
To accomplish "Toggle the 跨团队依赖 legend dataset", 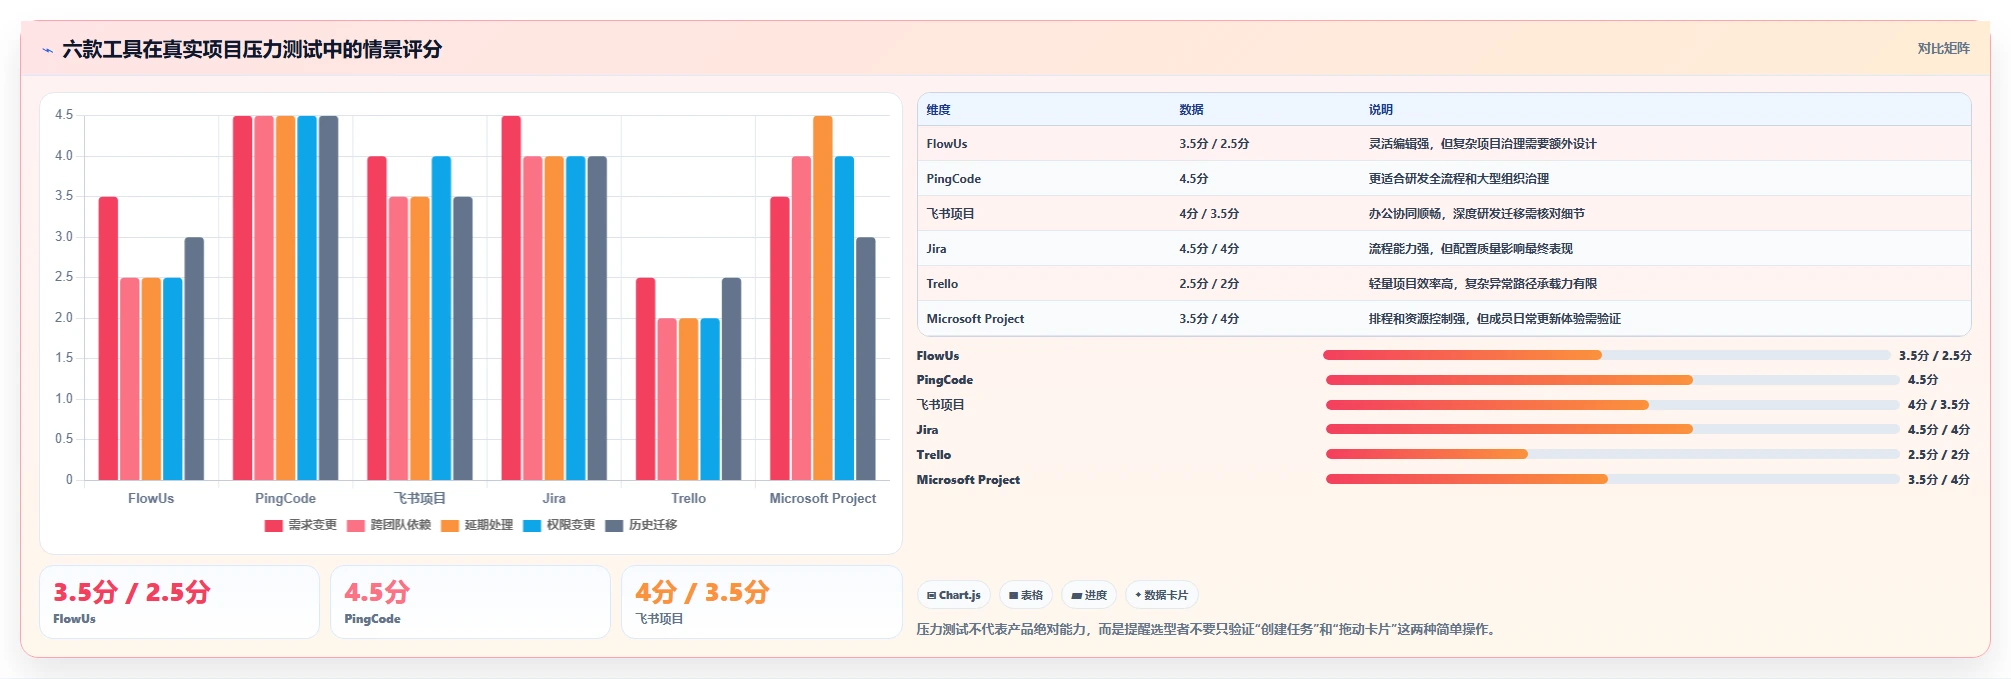I will click(x=389, y=525).
